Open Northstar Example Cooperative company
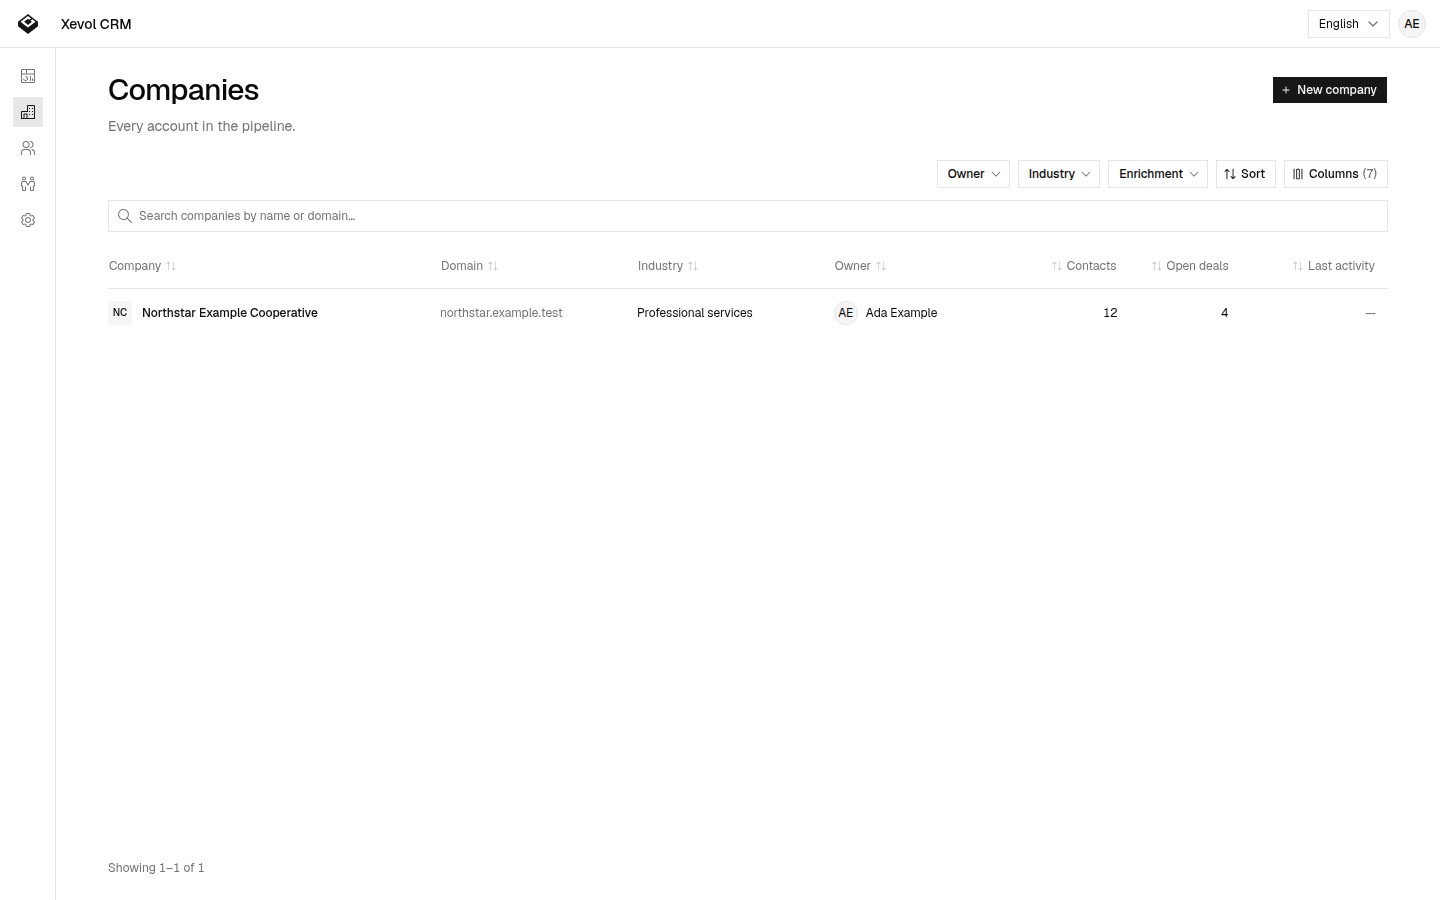The height and width of the screenshot is (900, 1440). pyautogui.click(x=230, y=313)
